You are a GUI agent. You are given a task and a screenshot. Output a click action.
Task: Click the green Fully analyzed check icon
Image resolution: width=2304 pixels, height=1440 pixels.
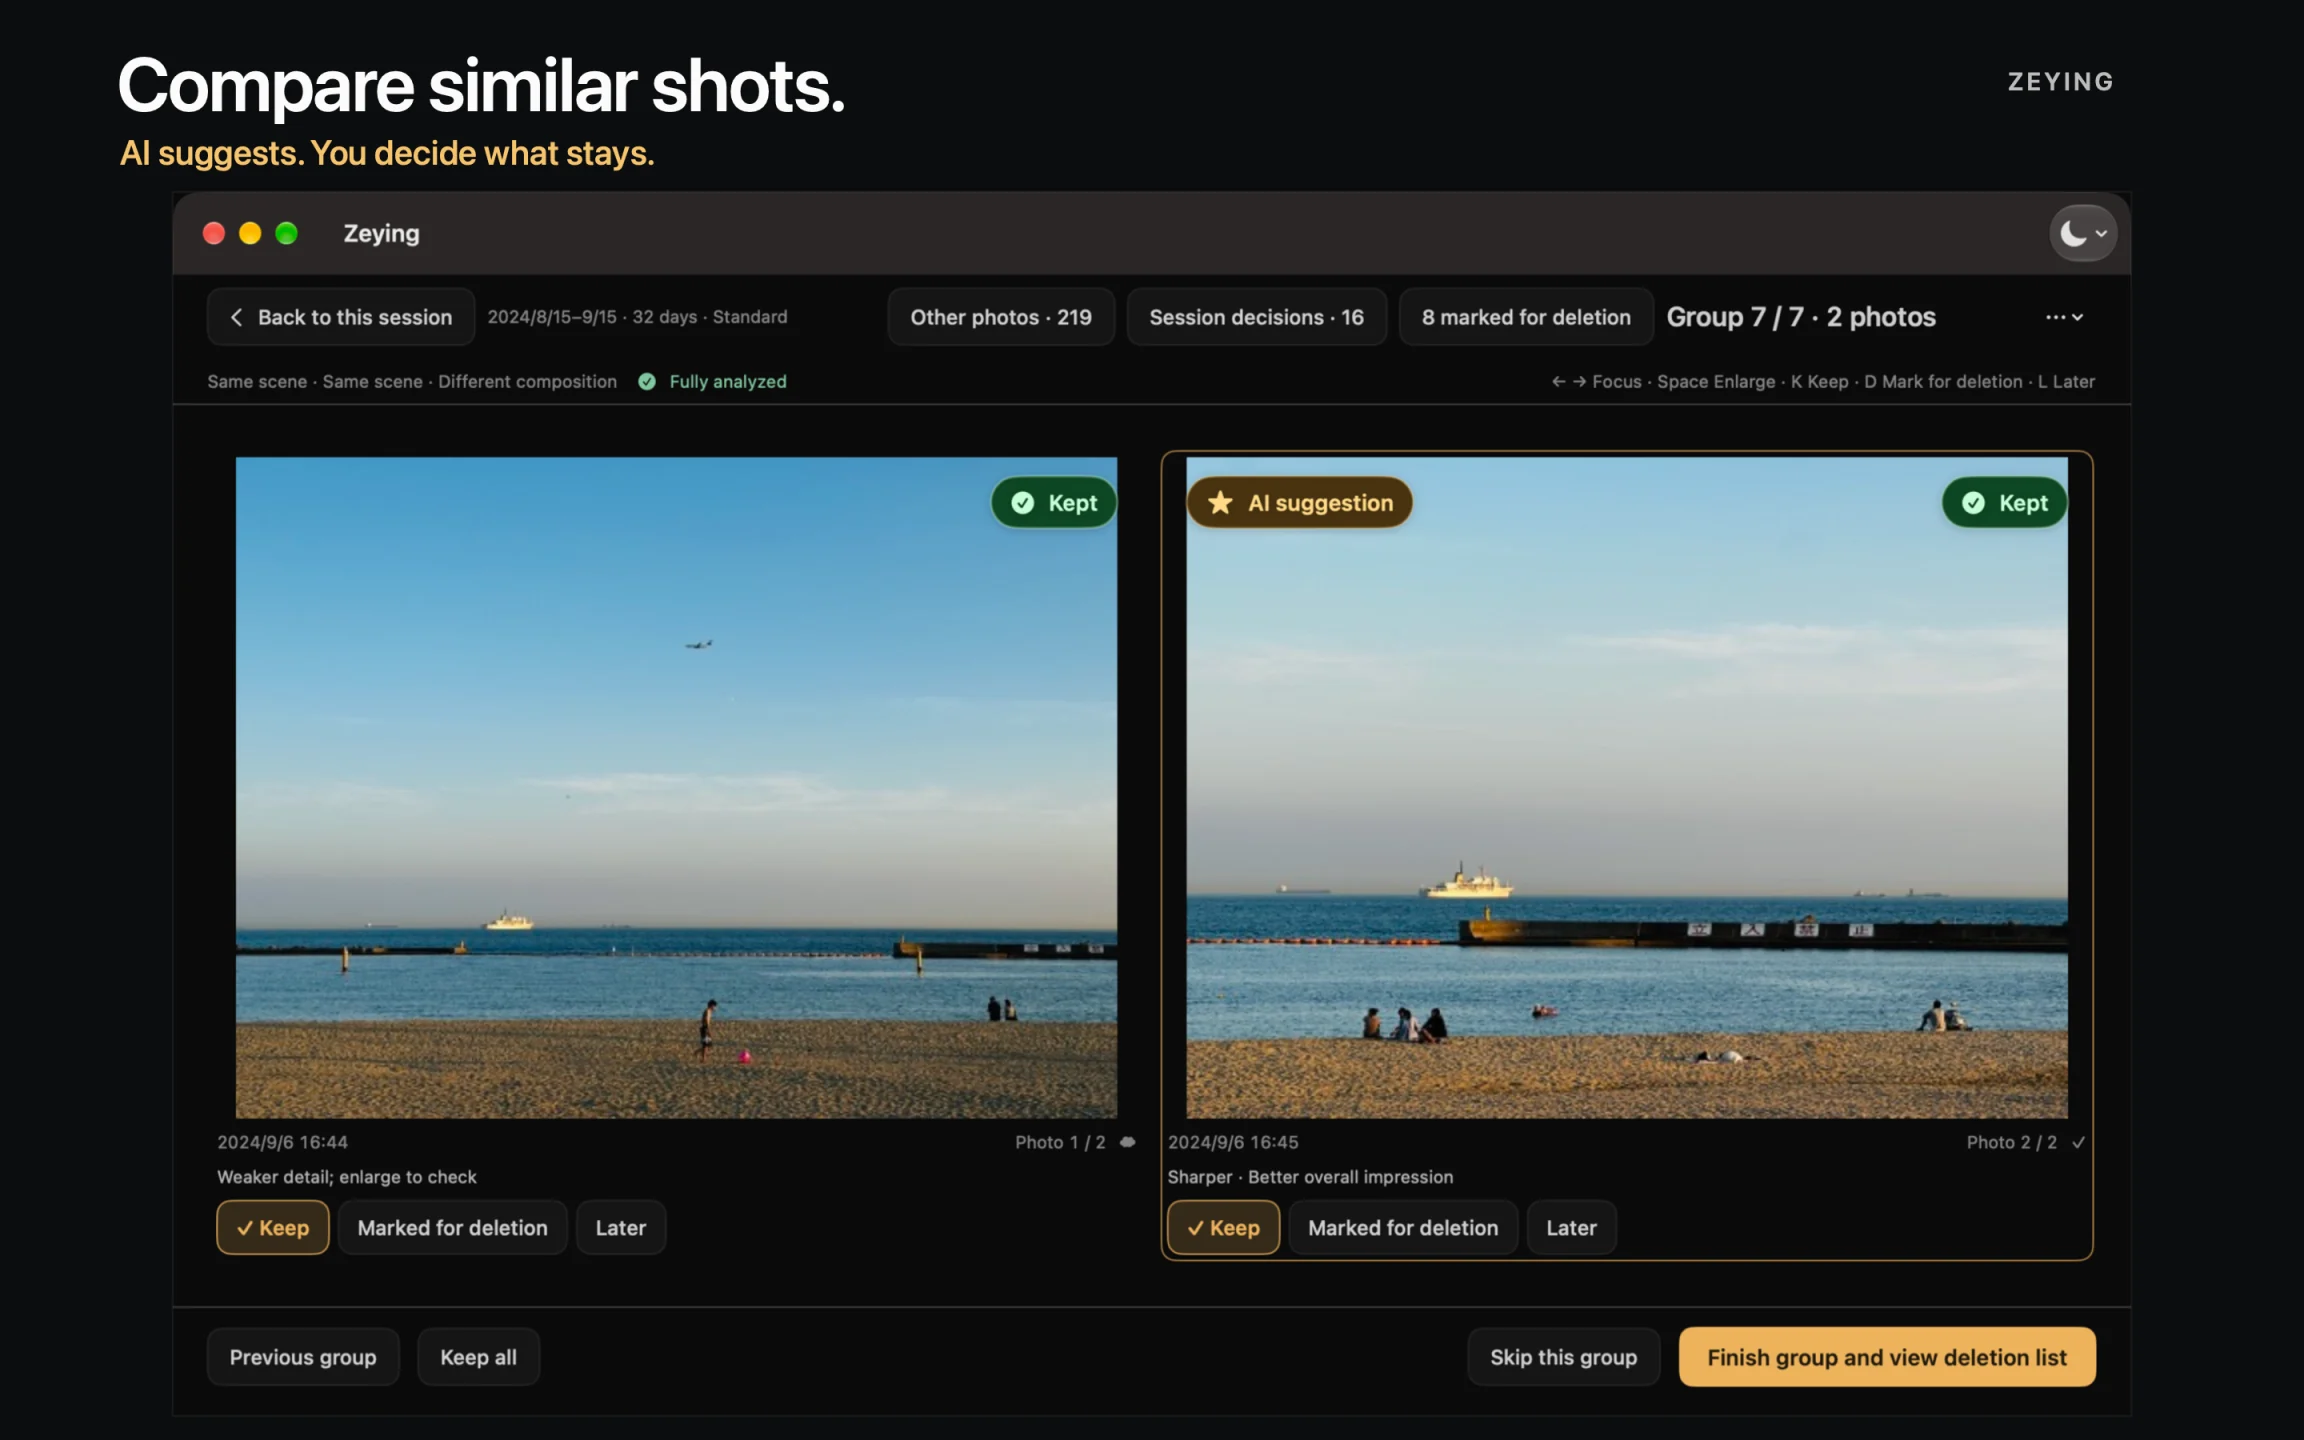point(647,381)
